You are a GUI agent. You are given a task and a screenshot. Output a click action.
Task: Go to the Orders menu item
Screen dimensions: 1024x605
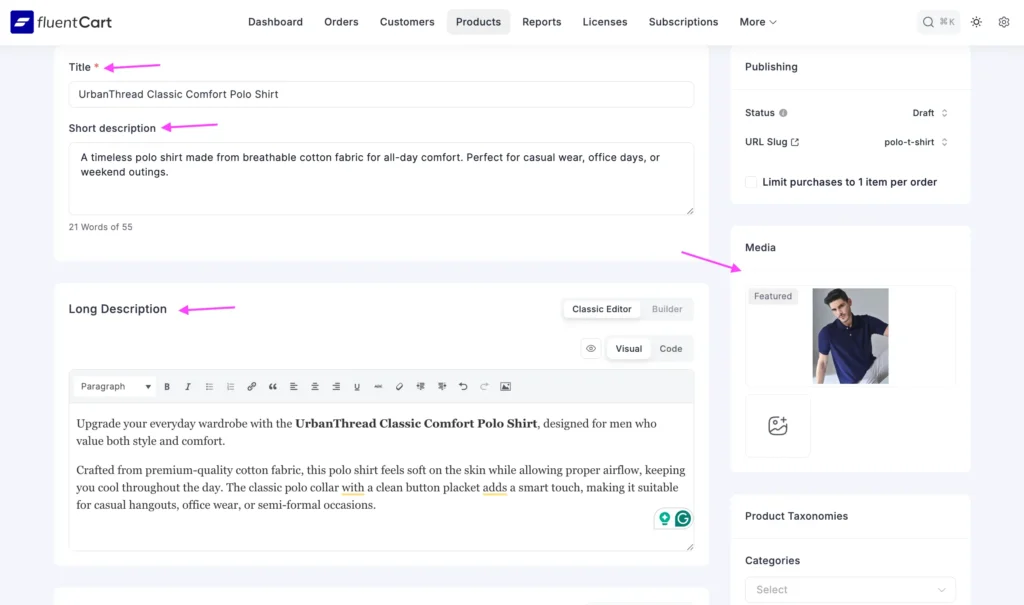341,21
